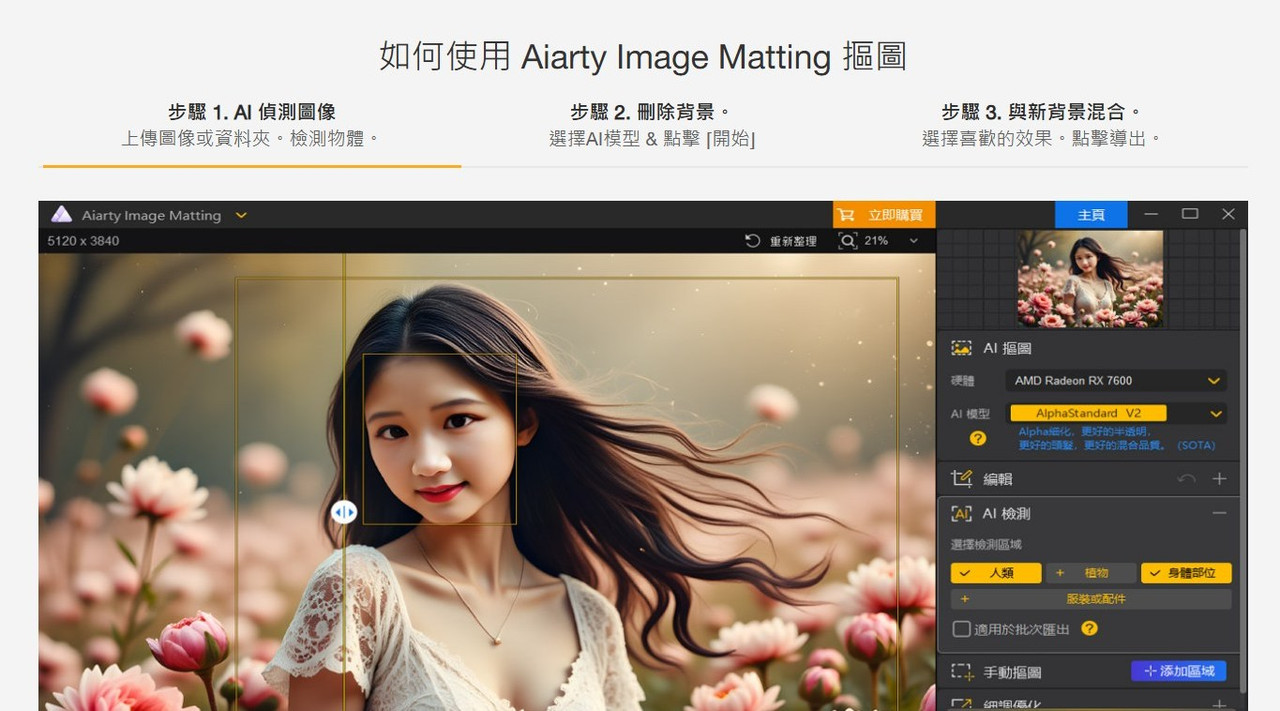The width and height of the screenshot is (1280, 711).
Task: Toggle the 人類 detection region
Action: tap(995, 573)
